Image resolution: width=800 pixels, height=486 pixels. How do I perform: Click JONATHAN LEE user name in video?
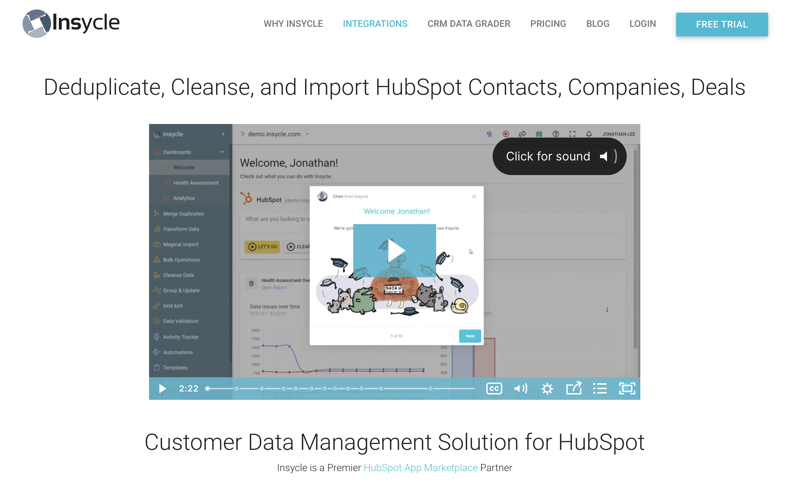click(618, 134)
